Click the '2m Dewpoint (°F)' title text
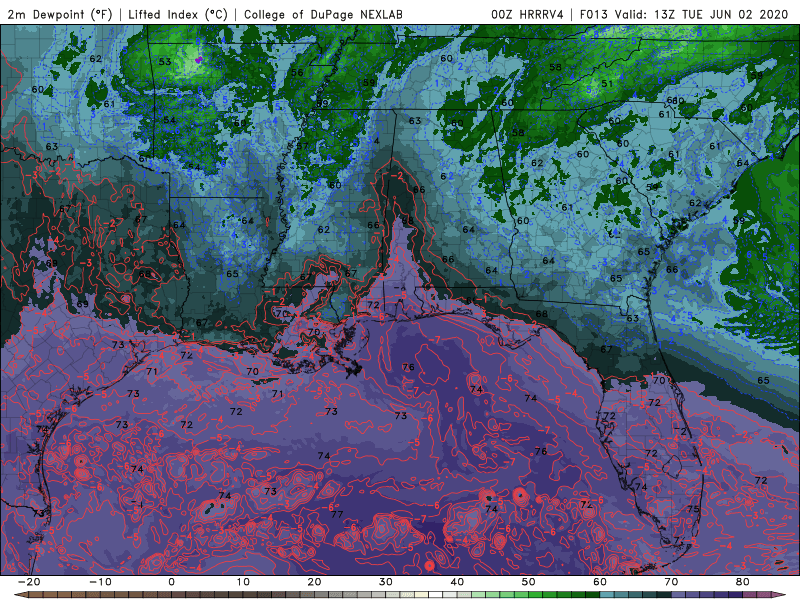This screenshot has height=600, width=800. pyautogui.click(x=60, y=14)
